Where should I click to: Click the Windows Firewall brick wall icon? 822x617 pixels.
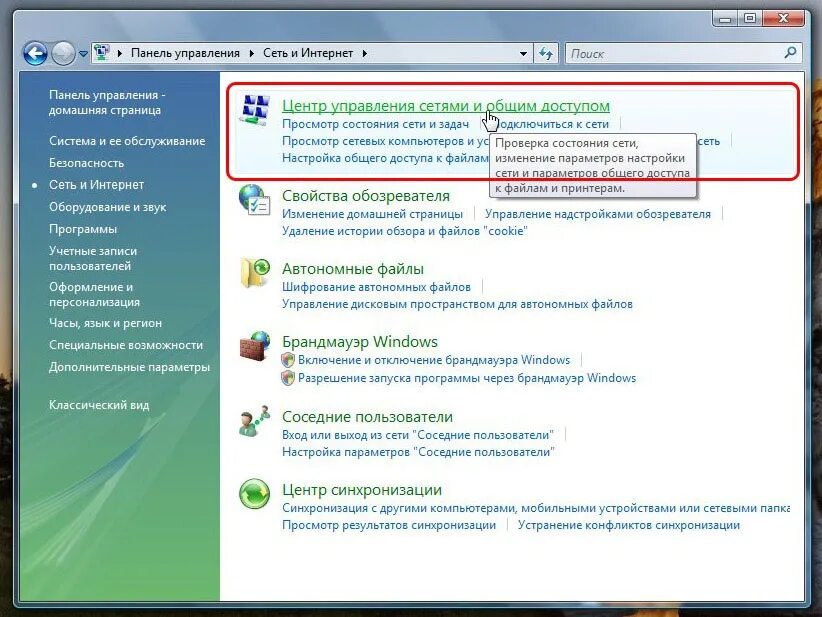click(x=255, y=346)
